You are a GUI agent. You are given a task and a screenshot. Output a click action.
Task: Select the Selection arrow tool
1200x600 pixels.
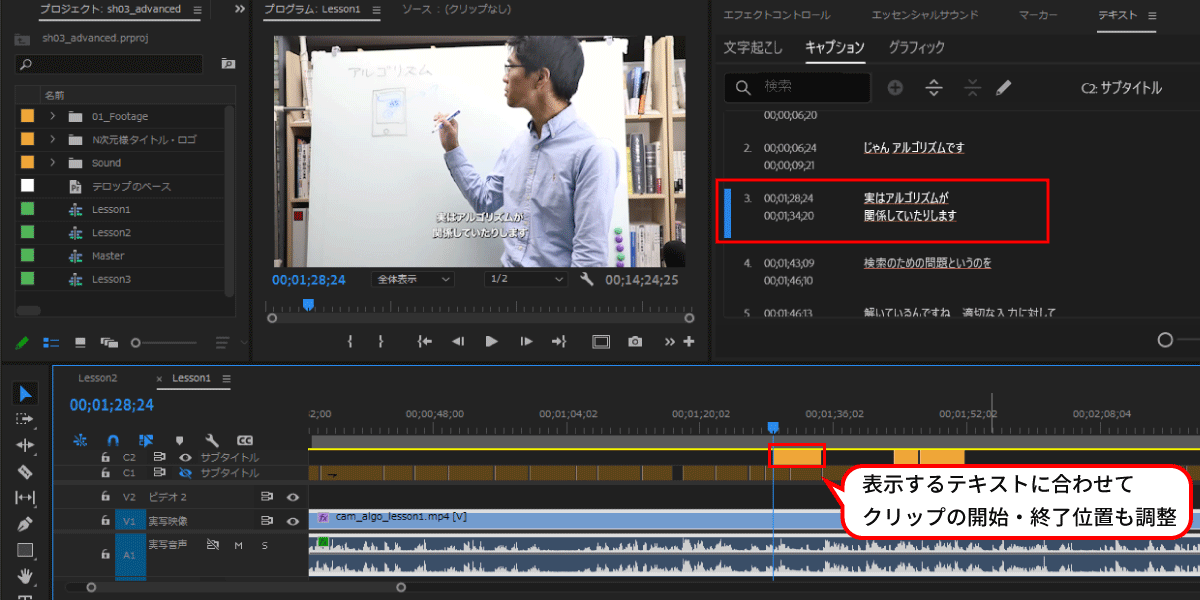tap(26, 393)
